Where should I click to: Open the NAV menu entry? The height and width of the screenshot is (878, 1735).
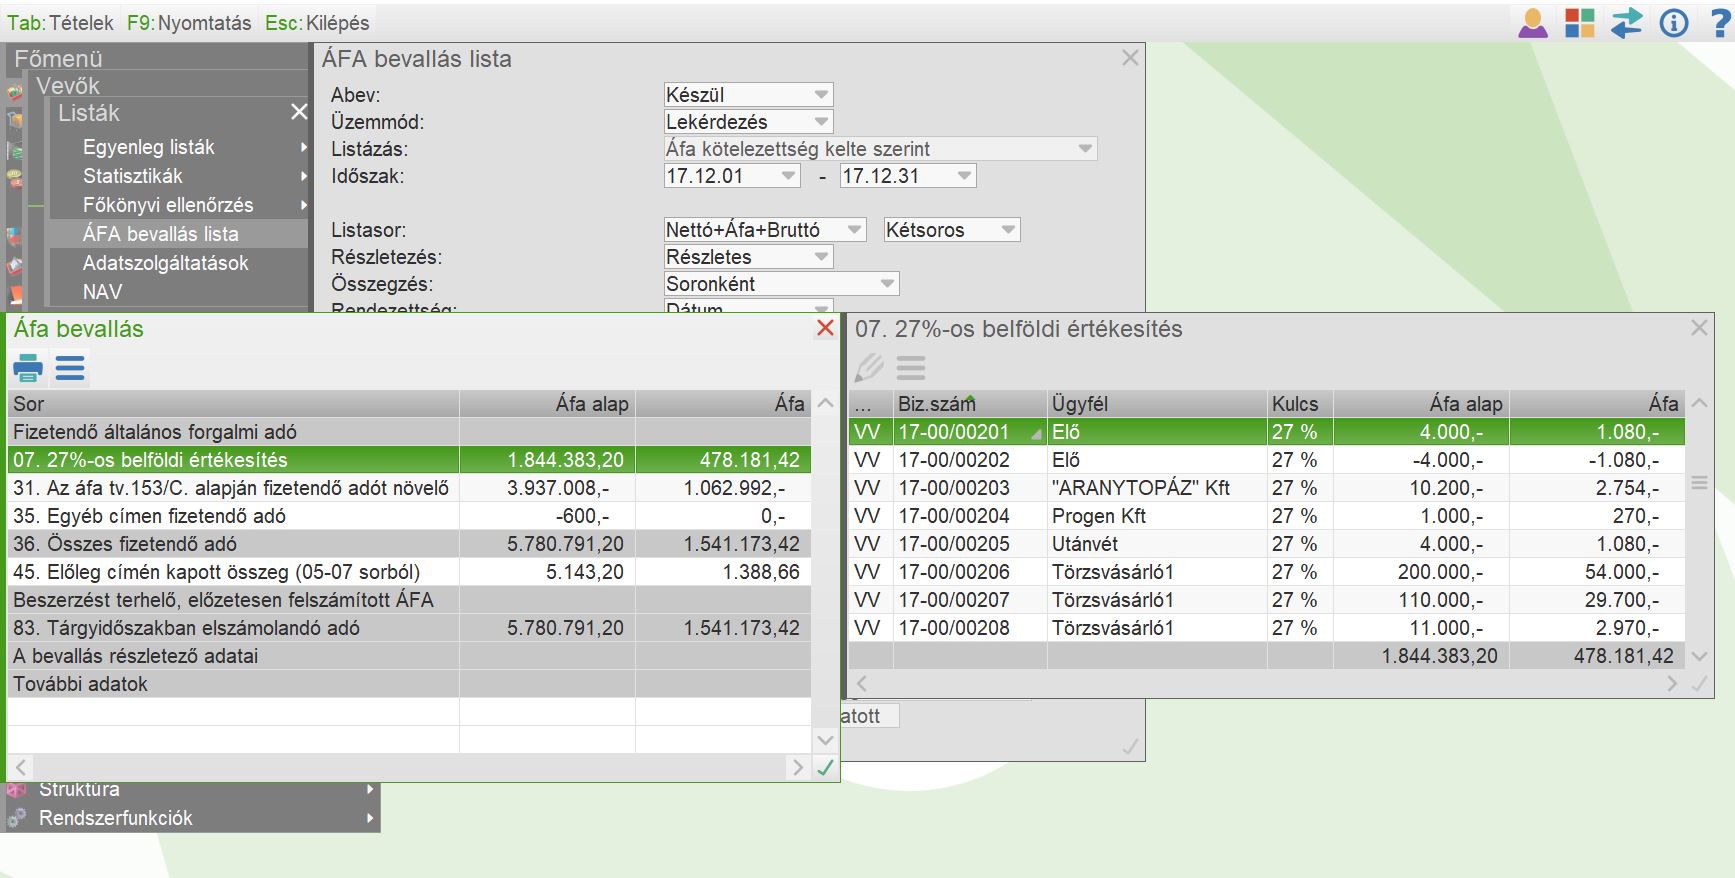click(x=102, y=292)
